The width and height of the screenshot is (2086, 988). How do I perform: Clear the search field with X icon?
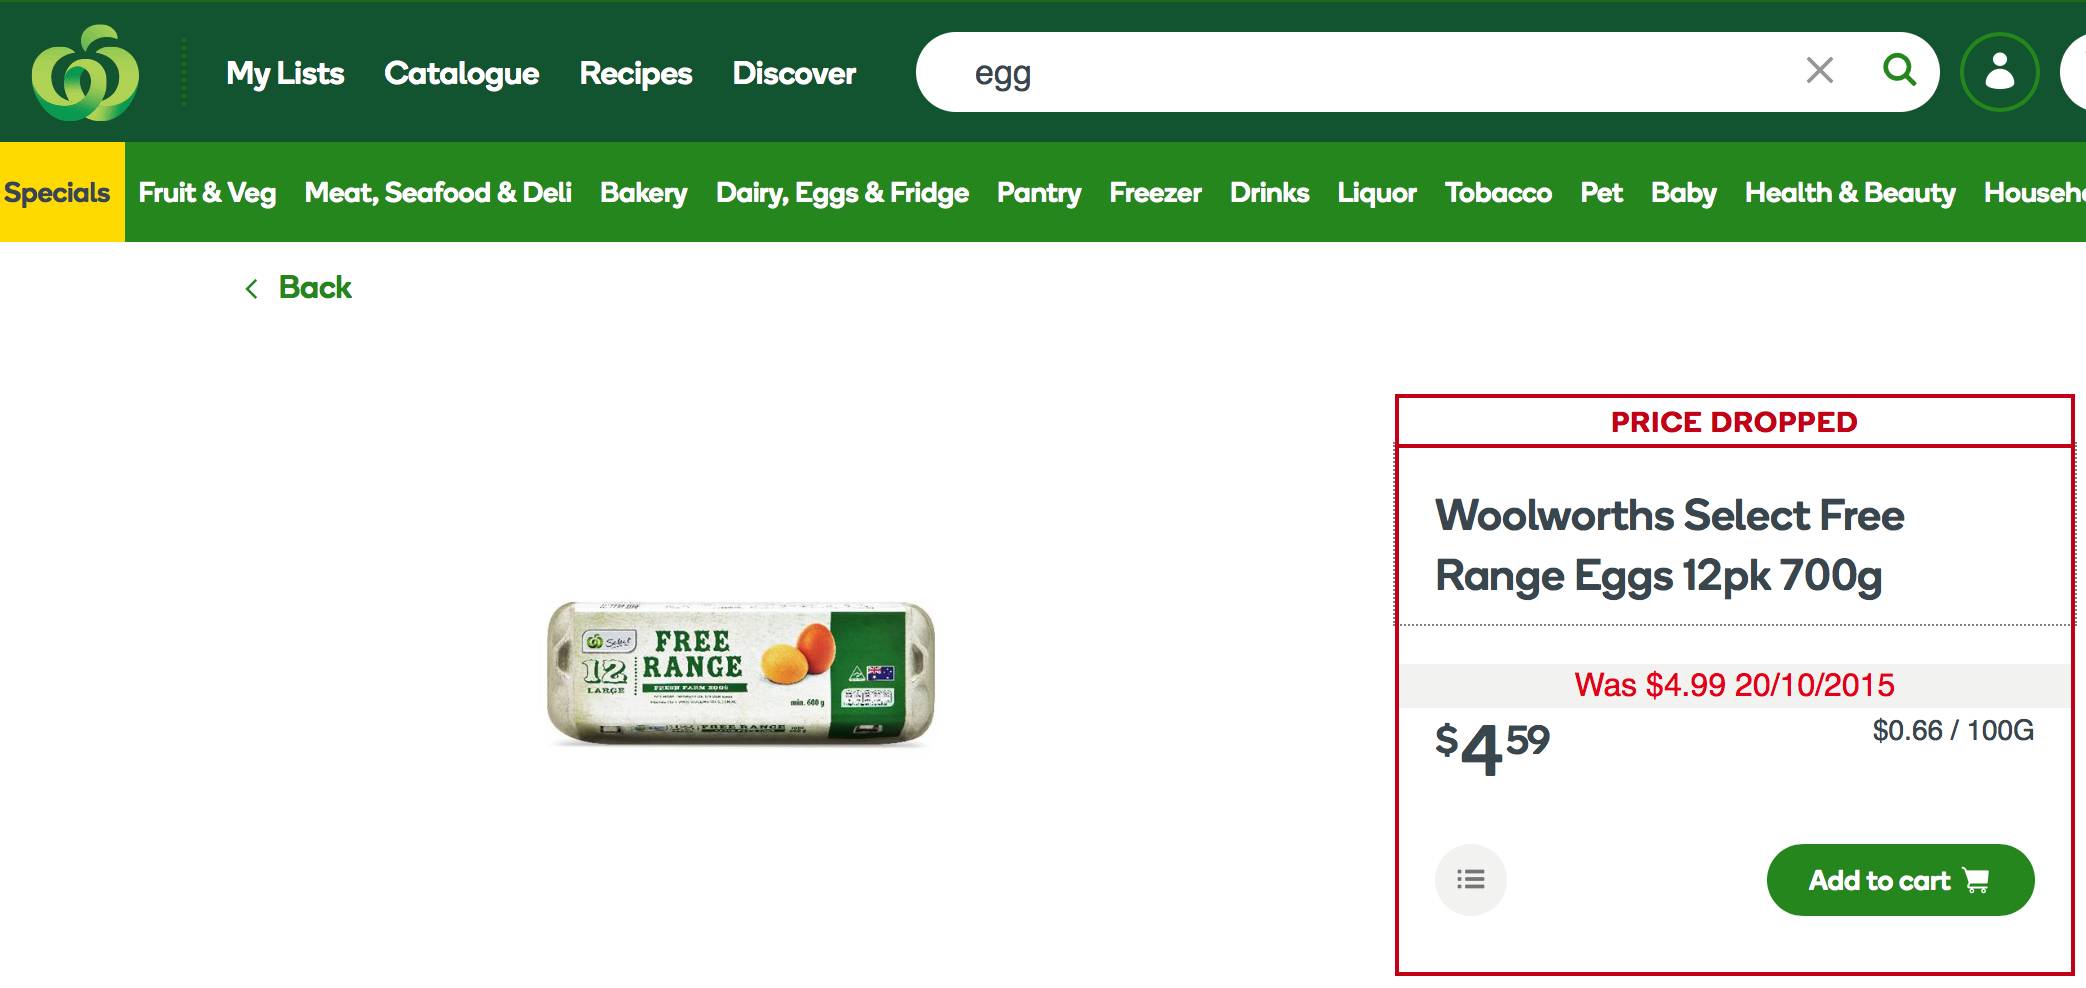click(1819, 71)
